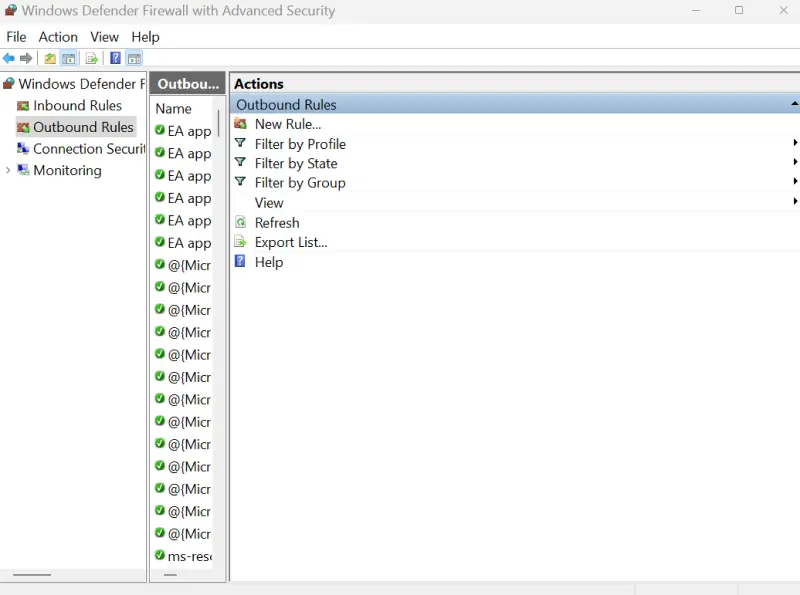800x595 pixels.
Task: Select the New Rule icon in Actions pane
Action: pyautogui.click(x=239, y=123)
